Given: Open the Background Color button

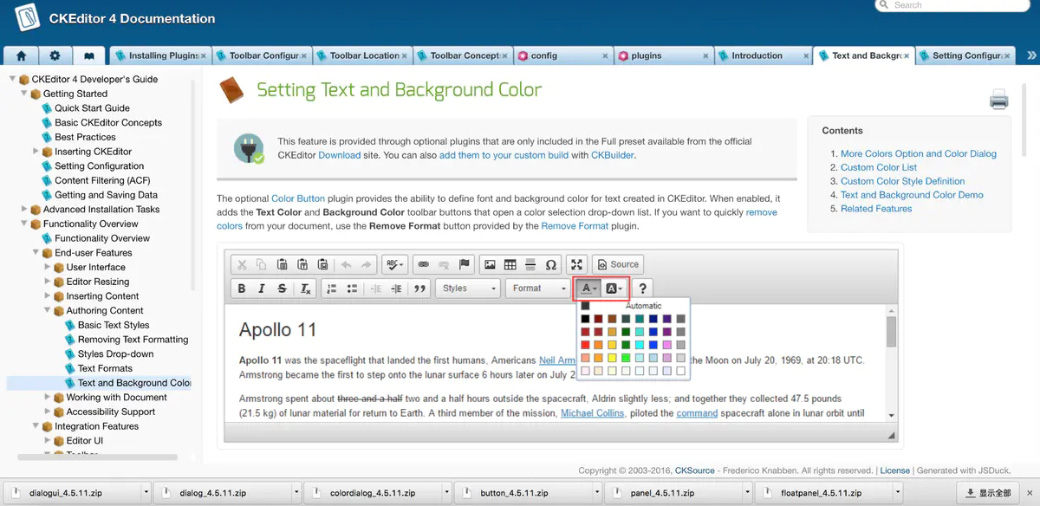Looking at the screenshot, I should [614, 288].
